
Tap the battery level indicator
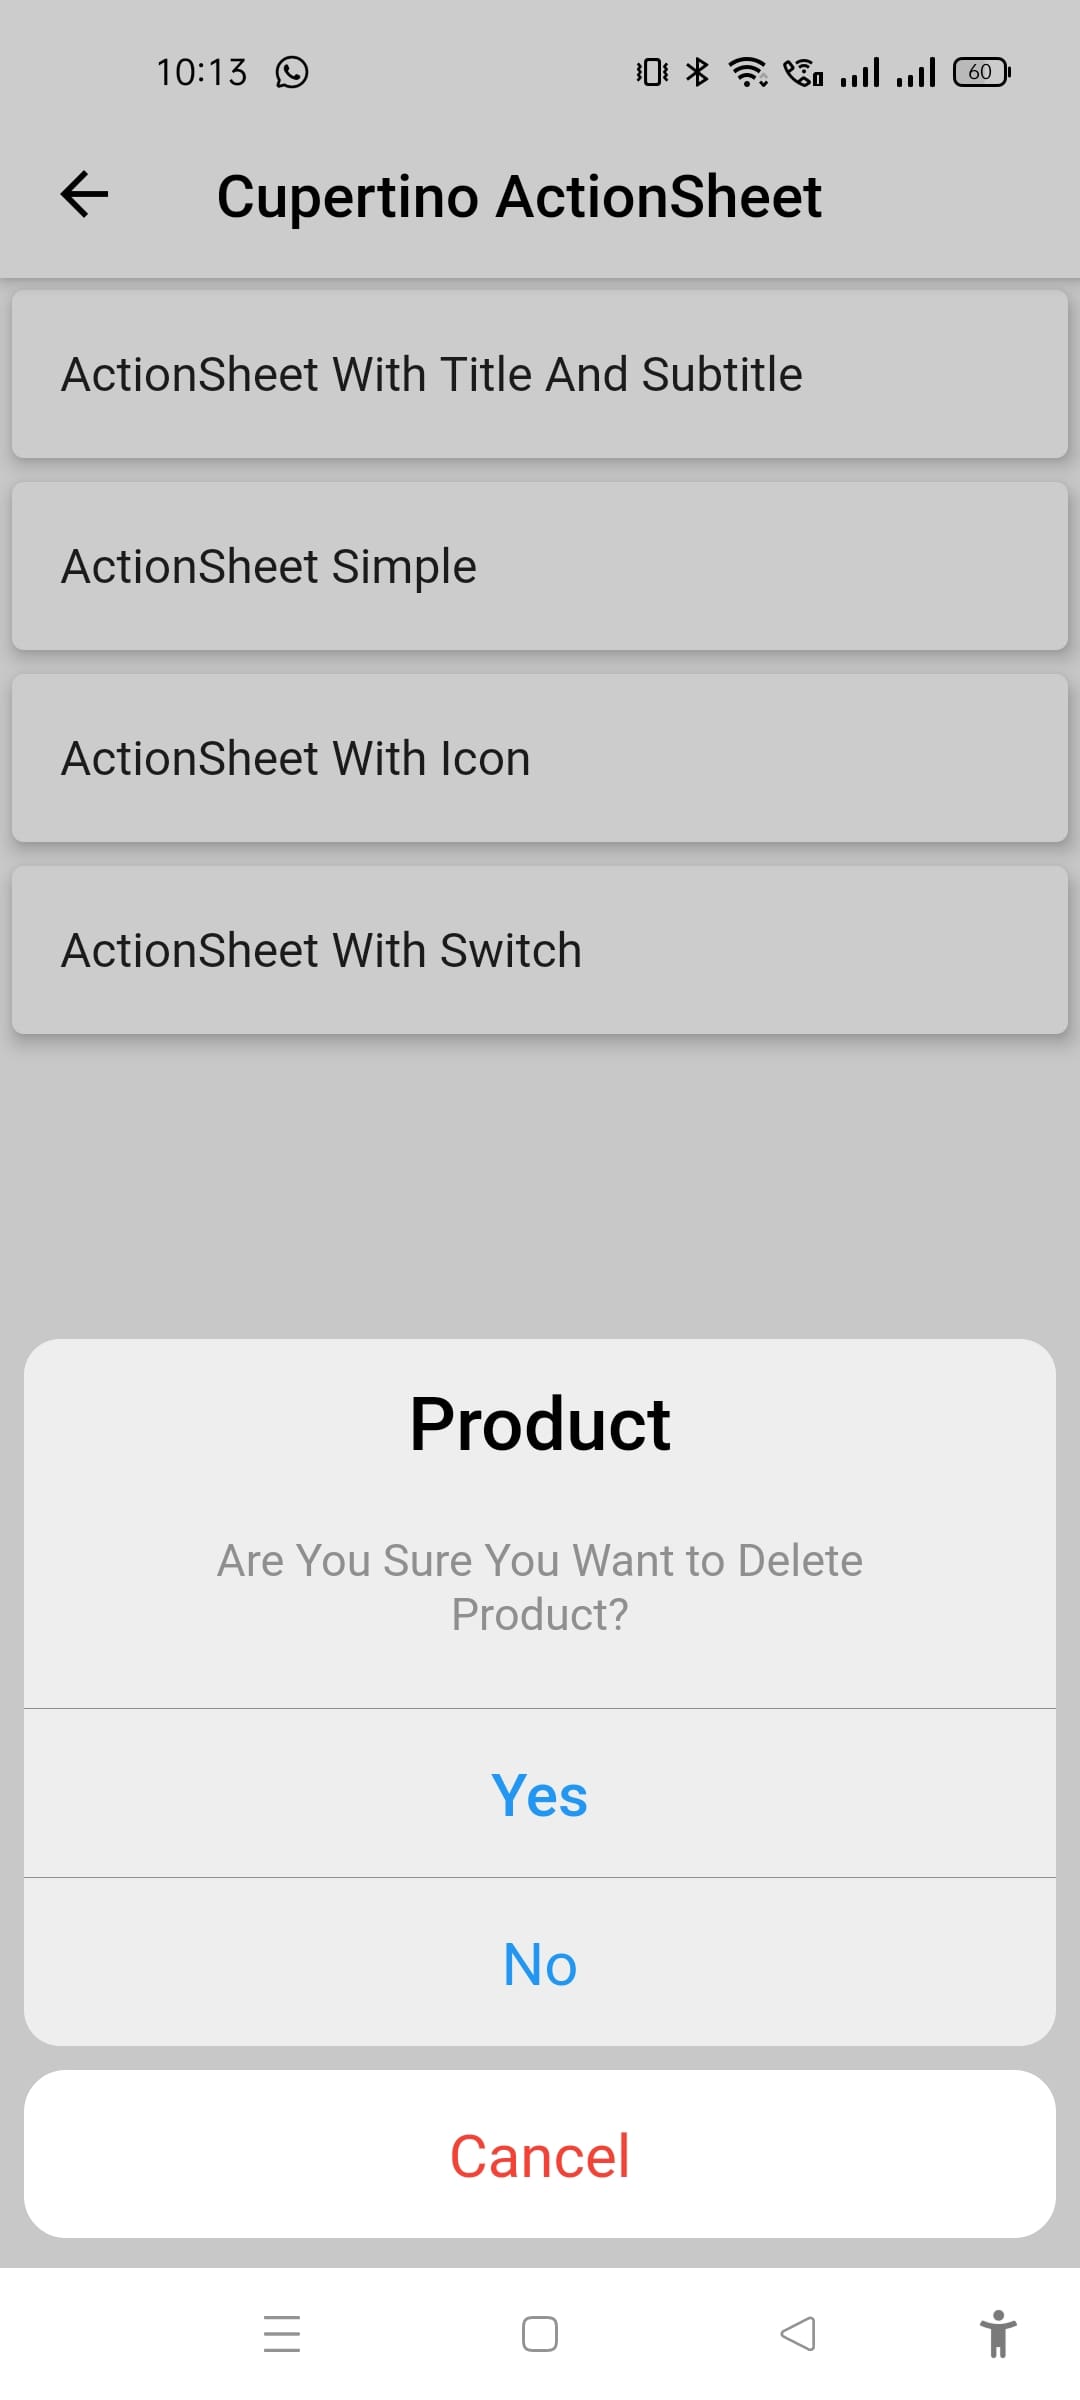pyautogui.click(x=981, y=72)
